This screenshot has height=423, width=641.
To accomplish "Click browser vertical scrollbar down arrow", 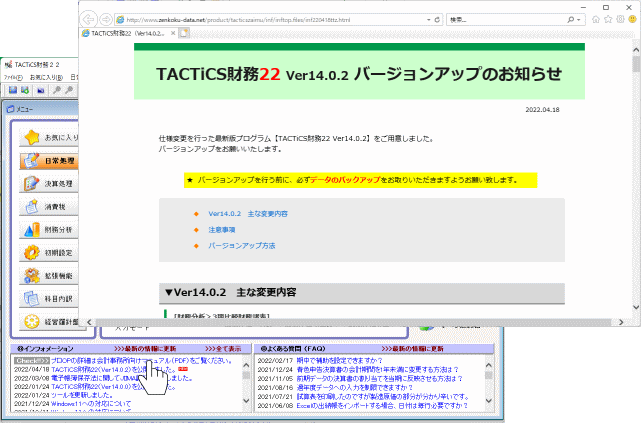I will 636,307.
